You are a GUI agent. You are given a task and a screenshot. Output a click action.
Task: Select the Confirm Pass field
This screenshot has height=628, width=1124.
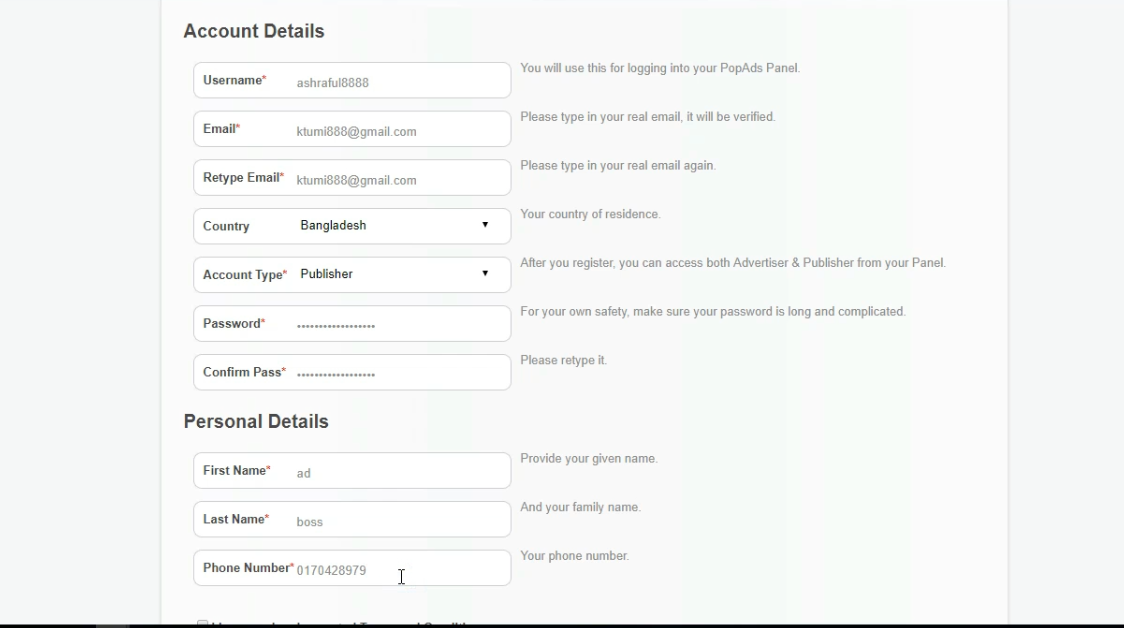[x=400, y=373]
